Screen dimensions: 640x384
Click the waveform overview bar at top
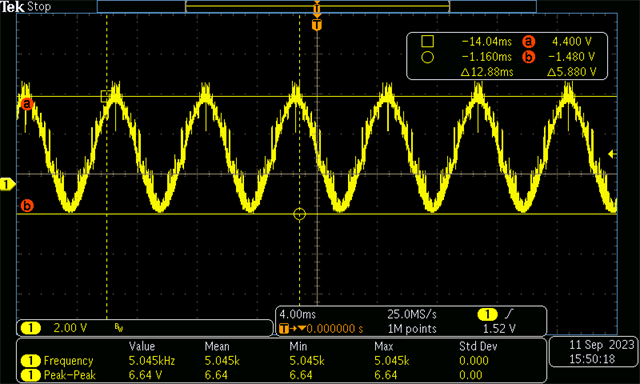pyautogui.click(x=317, y=7)
